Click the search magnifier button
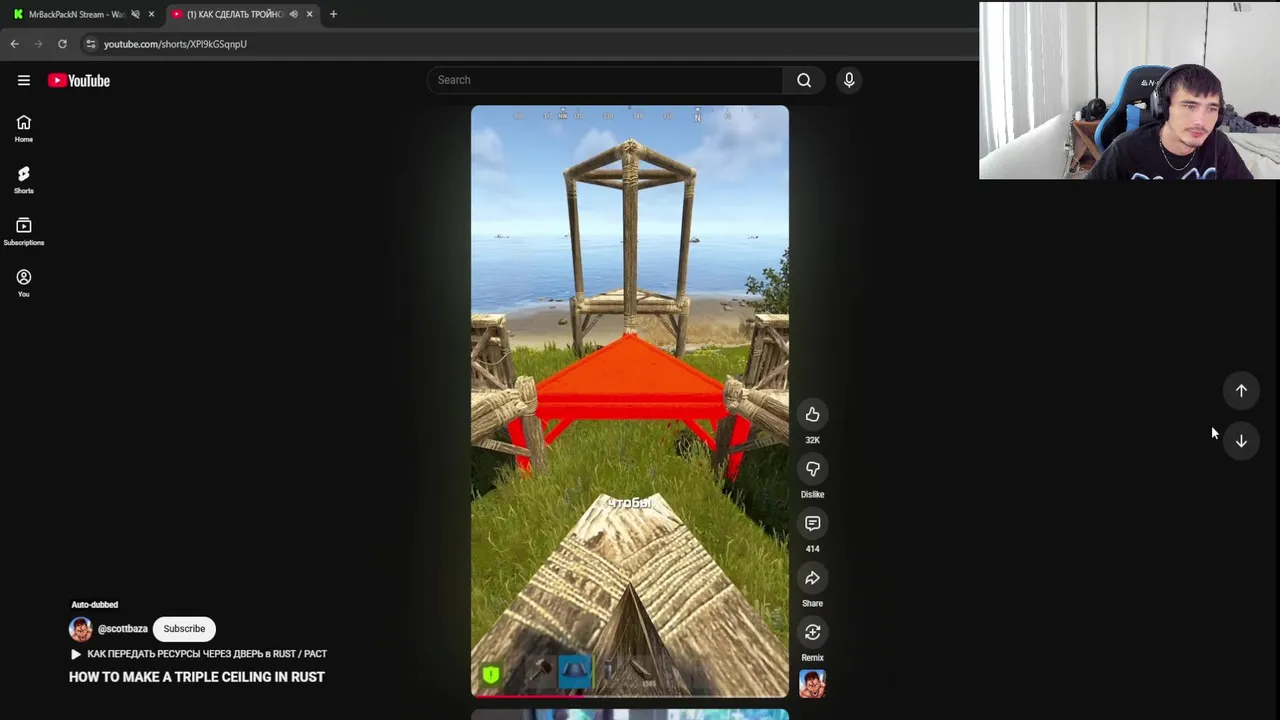The width and height of the screenshot is (1280, 720). [804, 80]
